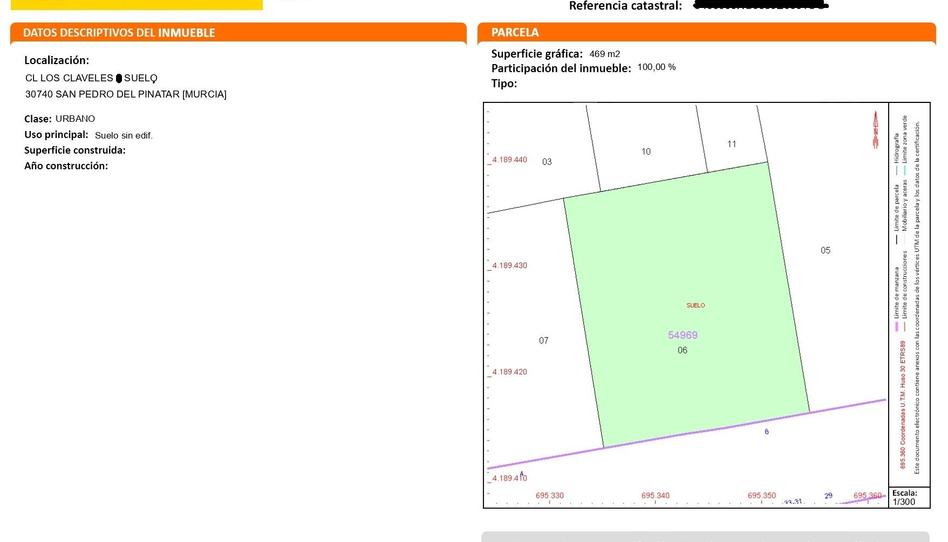Click the 469 m2 graphic surface value
948x542 pixels.
point(605,53)
